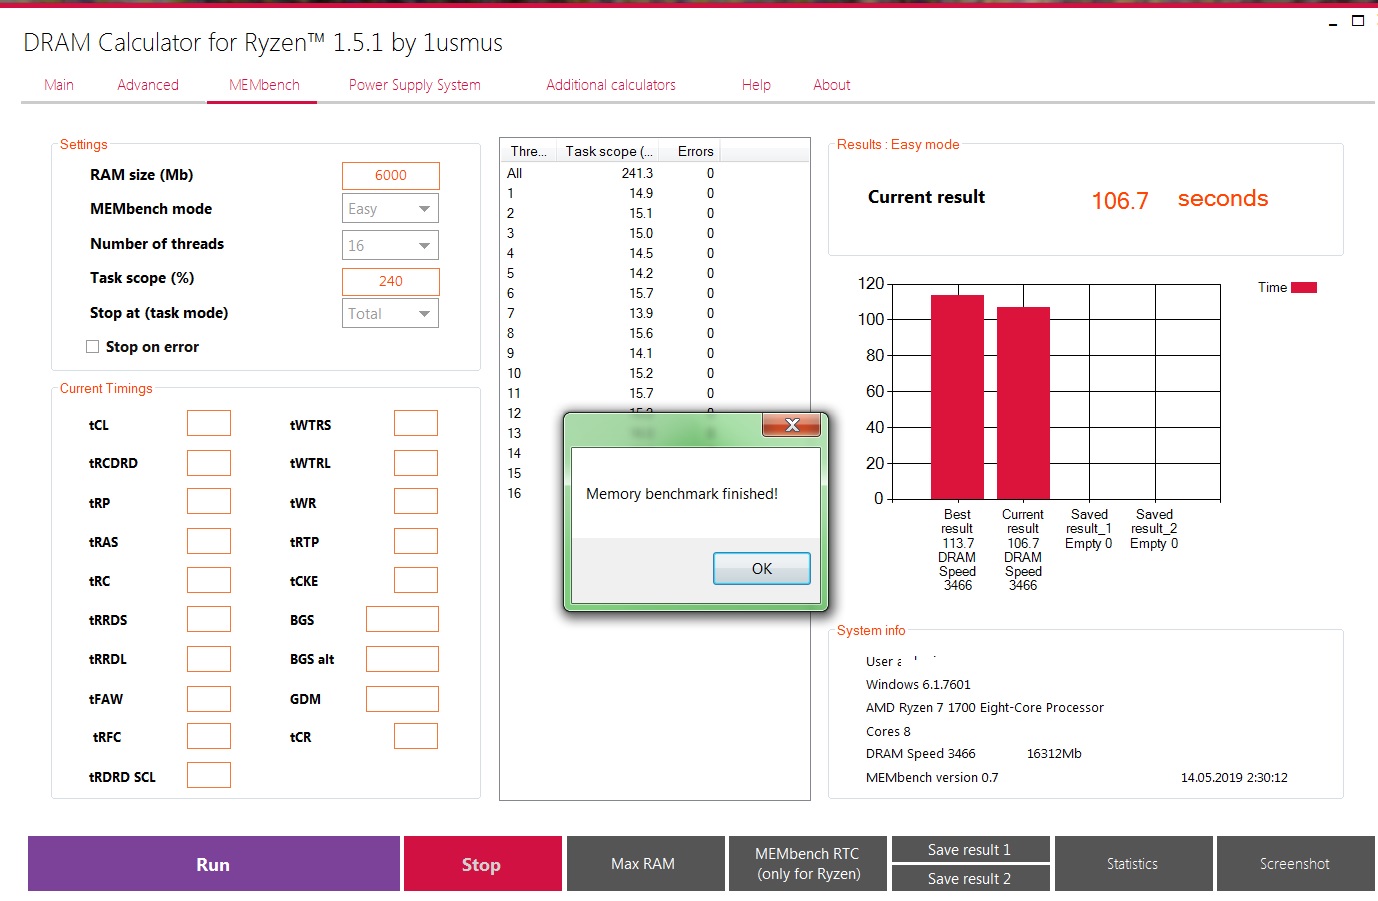Focus the tFAW timing field
1378x901 pixels.
pyautogui.click(x=209, y=698)
